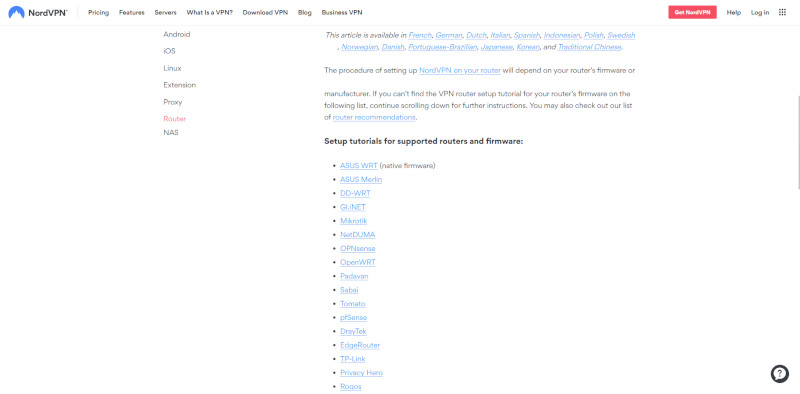Open the Korean article version

pos(528,47)
